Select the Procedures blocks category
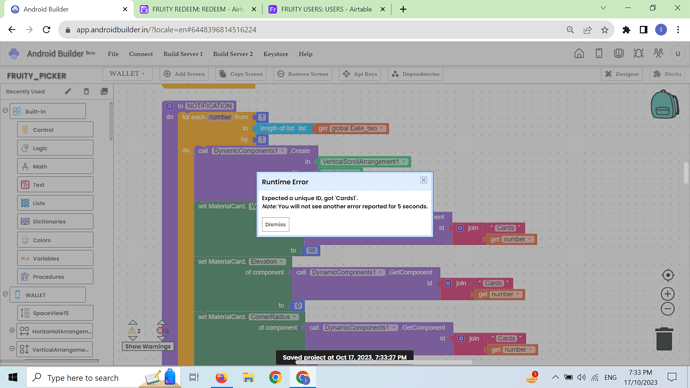Screen dimensions: 690x388 55,277
